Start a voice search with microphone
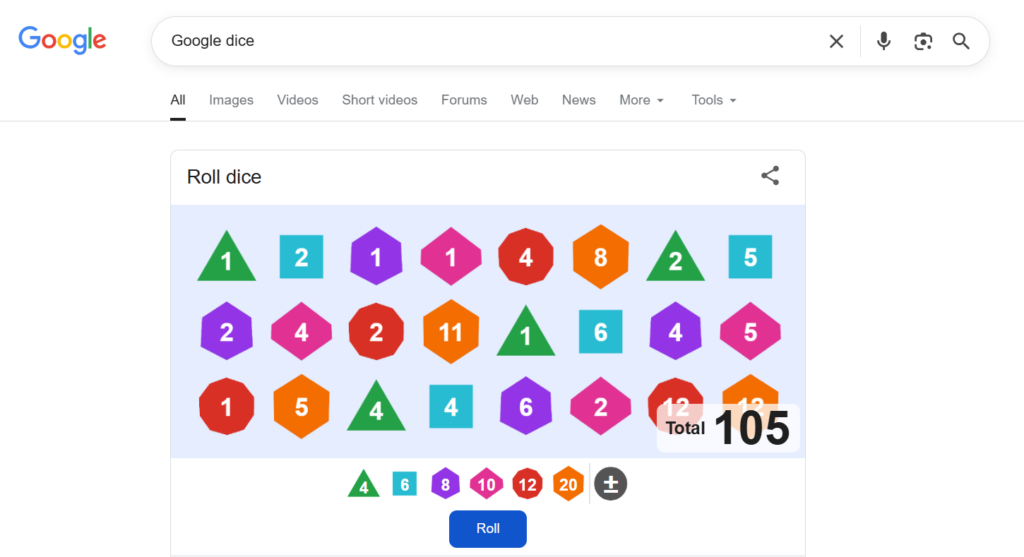The image size is (1024, 557). 883,41
